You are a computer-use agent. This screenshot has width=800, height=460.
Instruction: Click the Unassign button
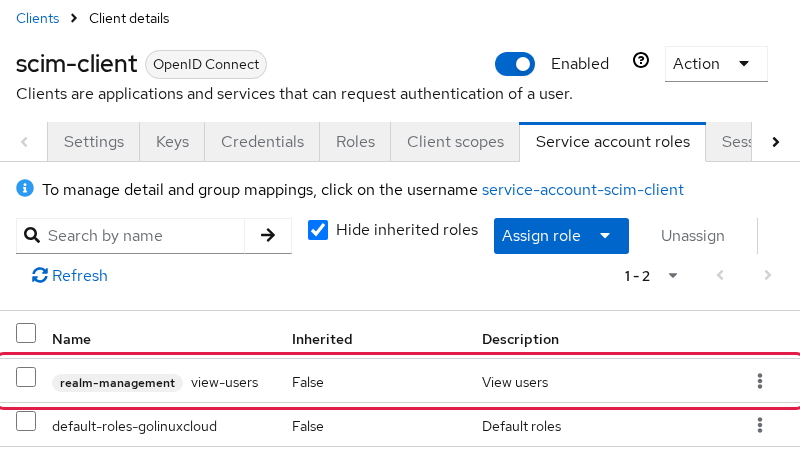point(692,236)
